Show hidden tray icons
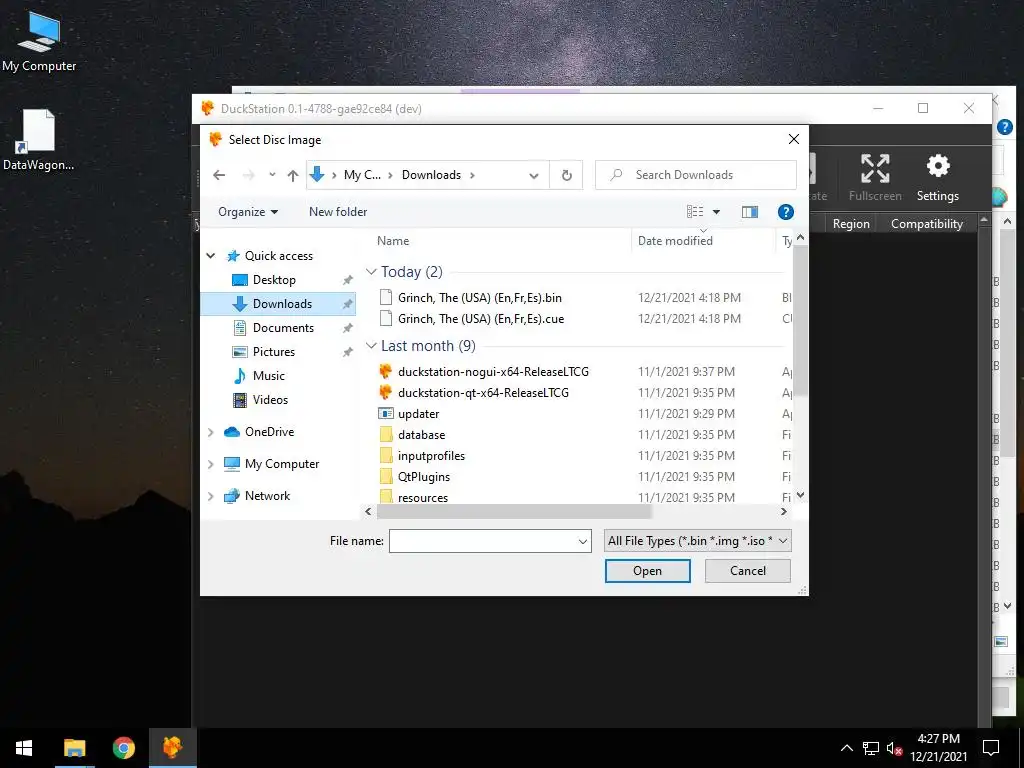This screenshot has height=768, width=1024. [x=846, y=748]
